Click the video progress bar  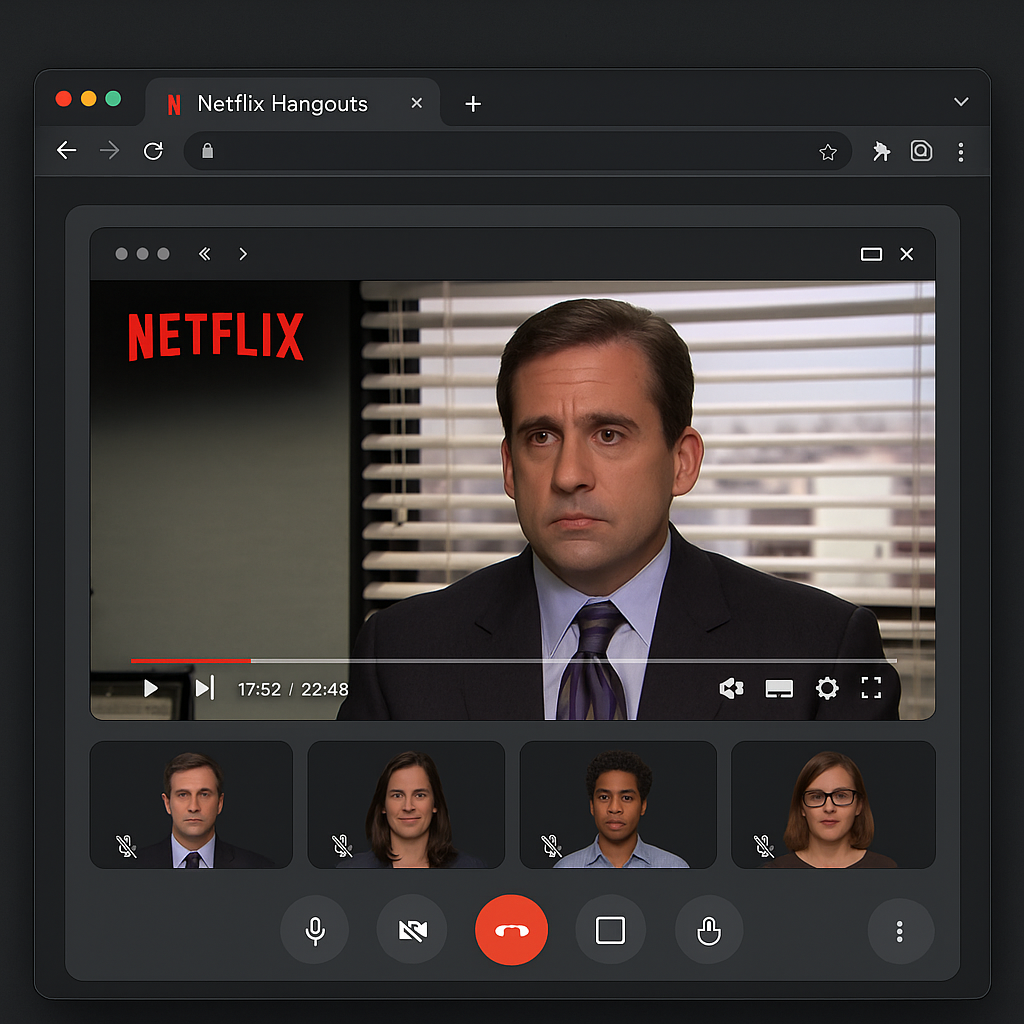pyautogui.click(x=512, y=661)
